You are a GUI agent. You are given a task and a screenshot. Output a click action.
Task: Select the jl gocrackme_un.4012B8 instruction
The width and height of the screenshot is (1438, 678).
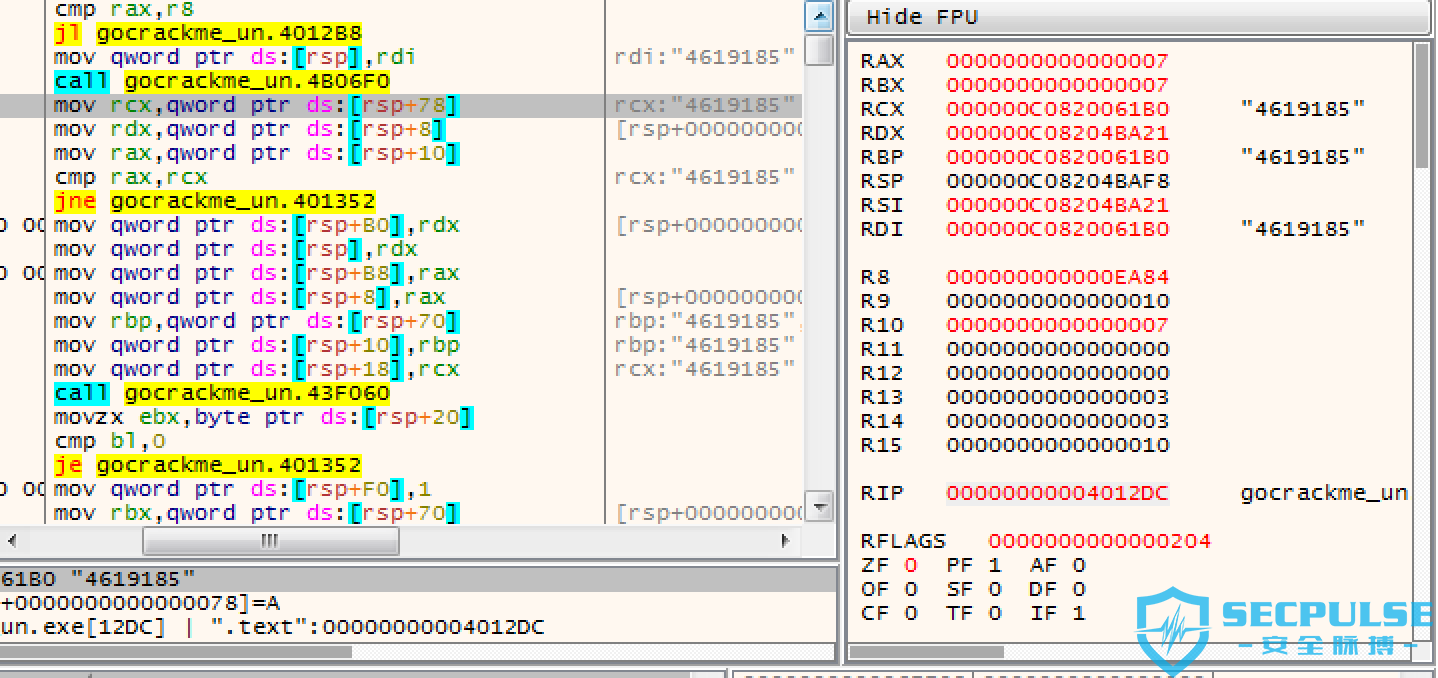point(208,33)
